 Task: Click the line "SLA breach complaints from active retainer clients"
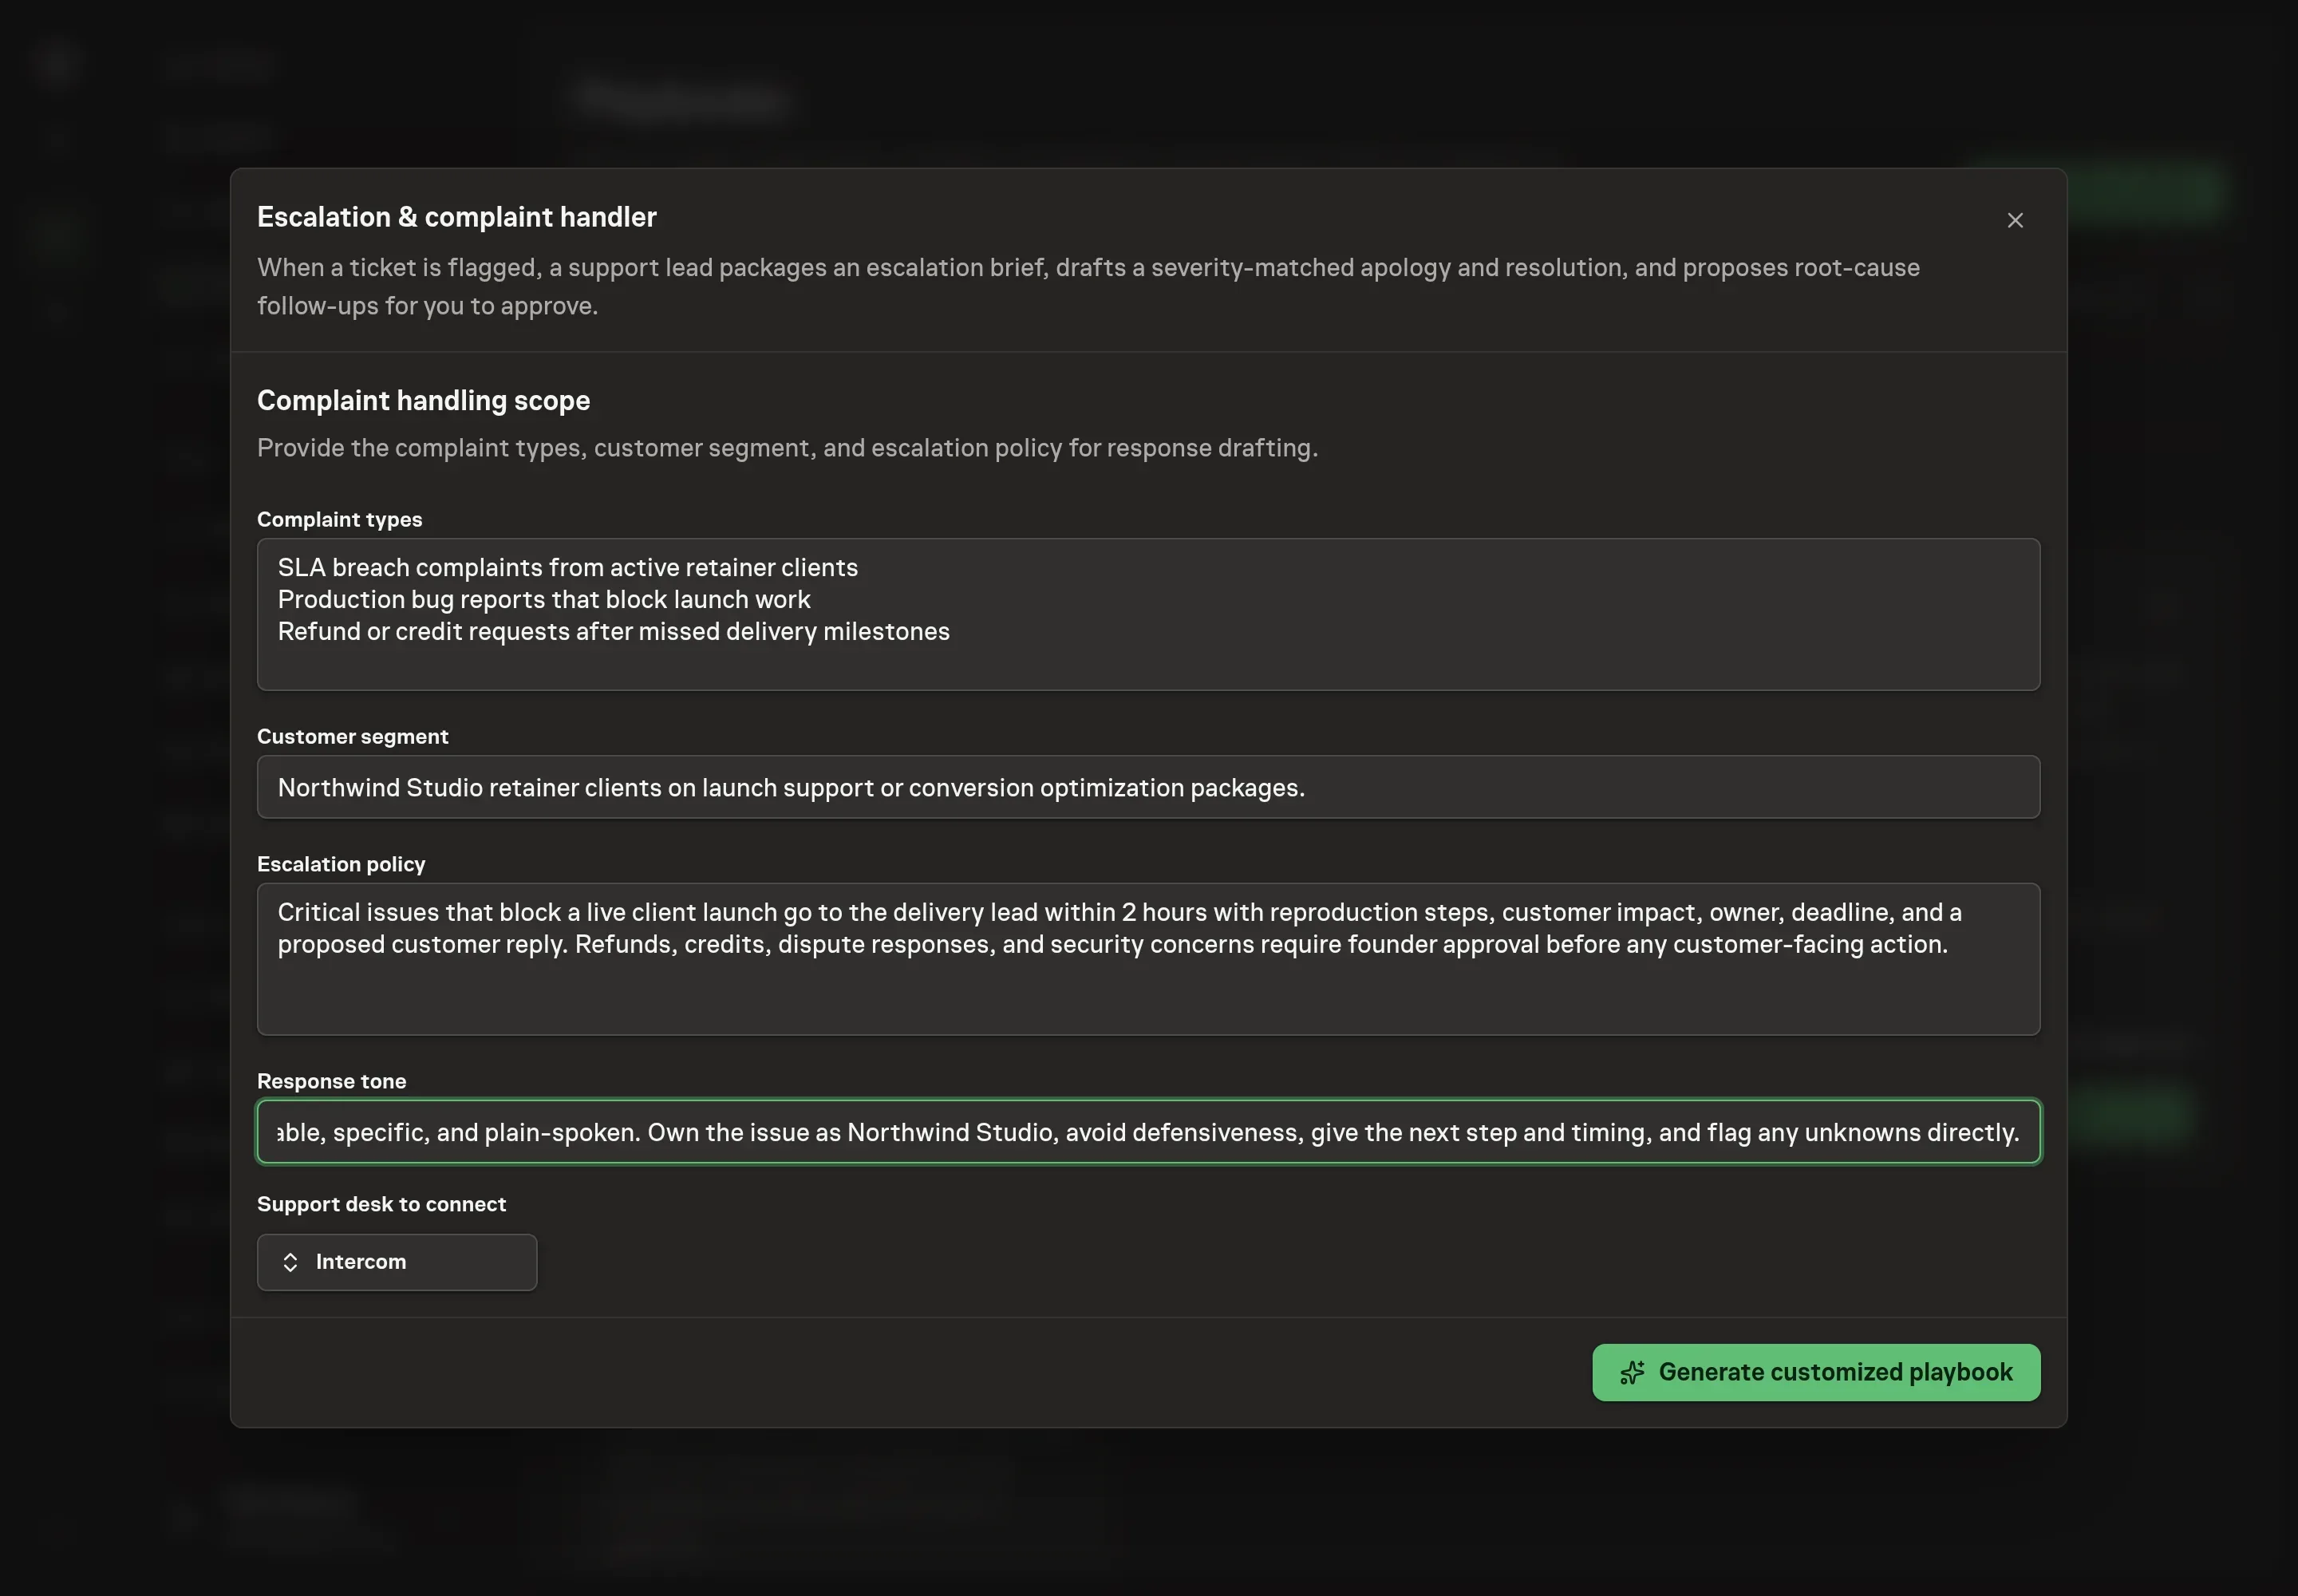pos(567,567)
